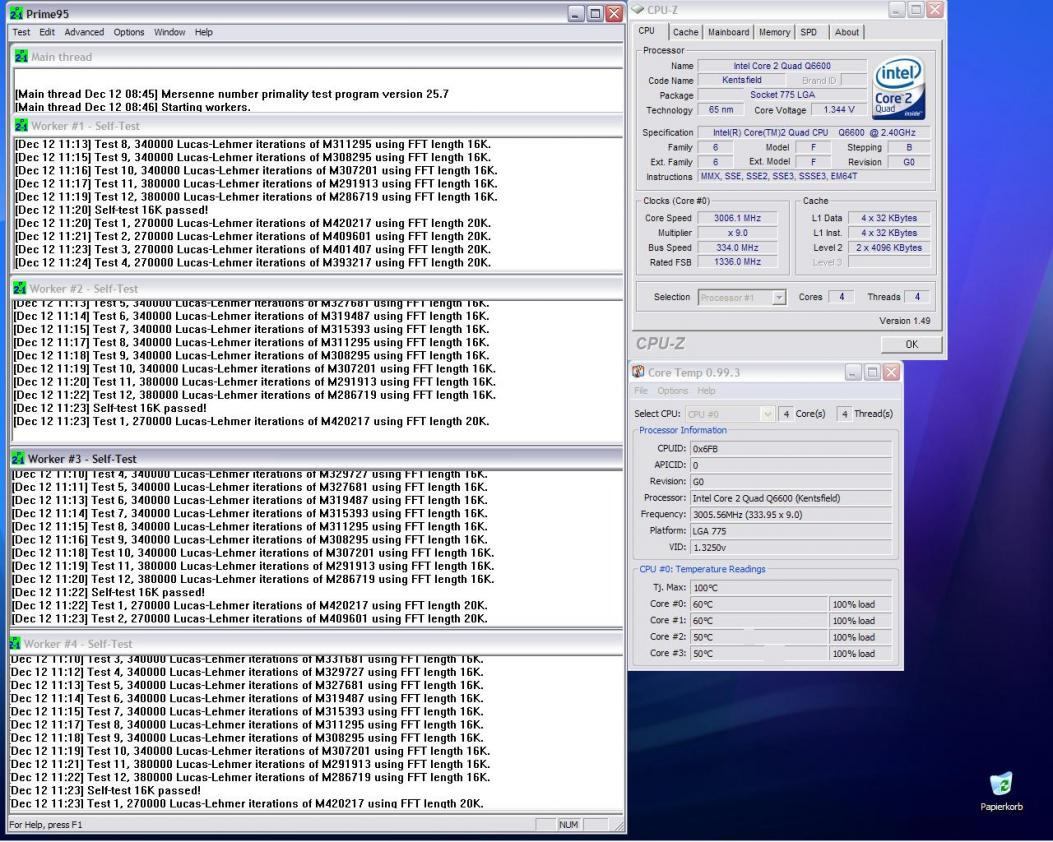The image size is (1053, 842).
Task: Click the Worker #1 - Self-Test title bar
Action: 318,126
